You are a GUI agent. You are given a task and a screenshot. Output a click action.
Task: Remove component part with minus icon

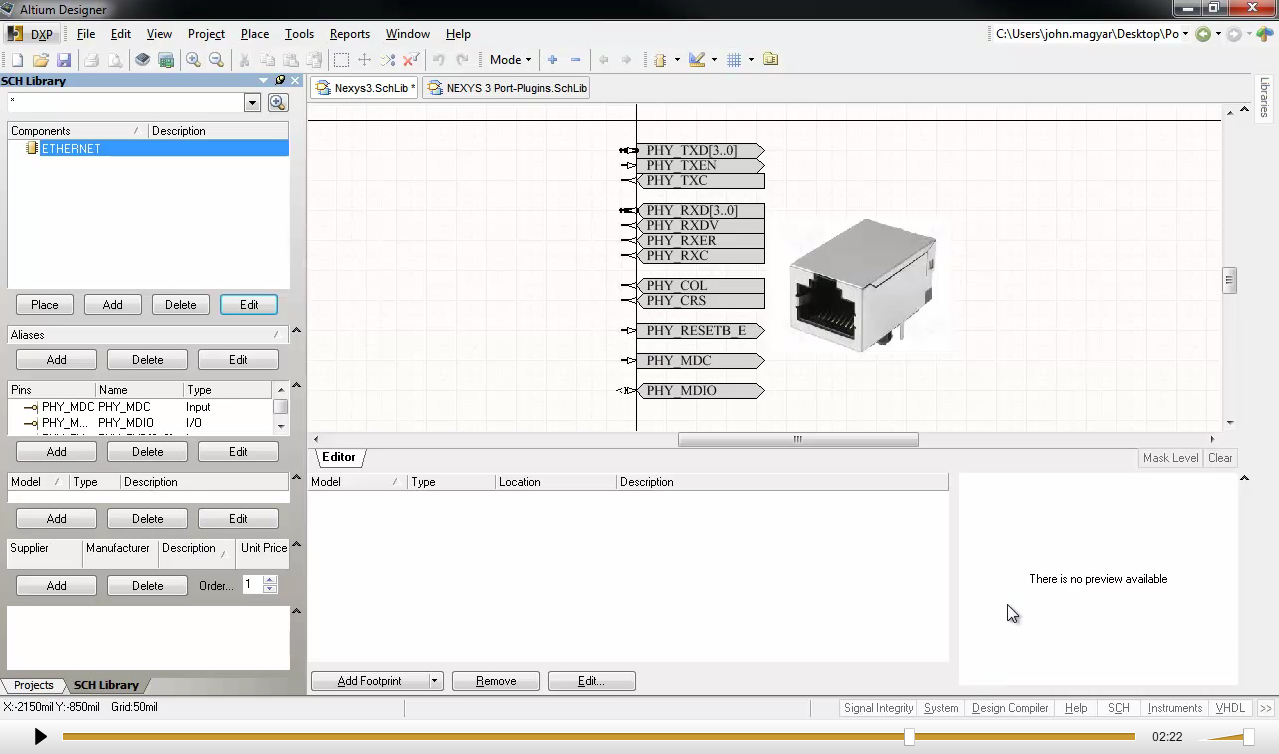[x=576, y=60]
